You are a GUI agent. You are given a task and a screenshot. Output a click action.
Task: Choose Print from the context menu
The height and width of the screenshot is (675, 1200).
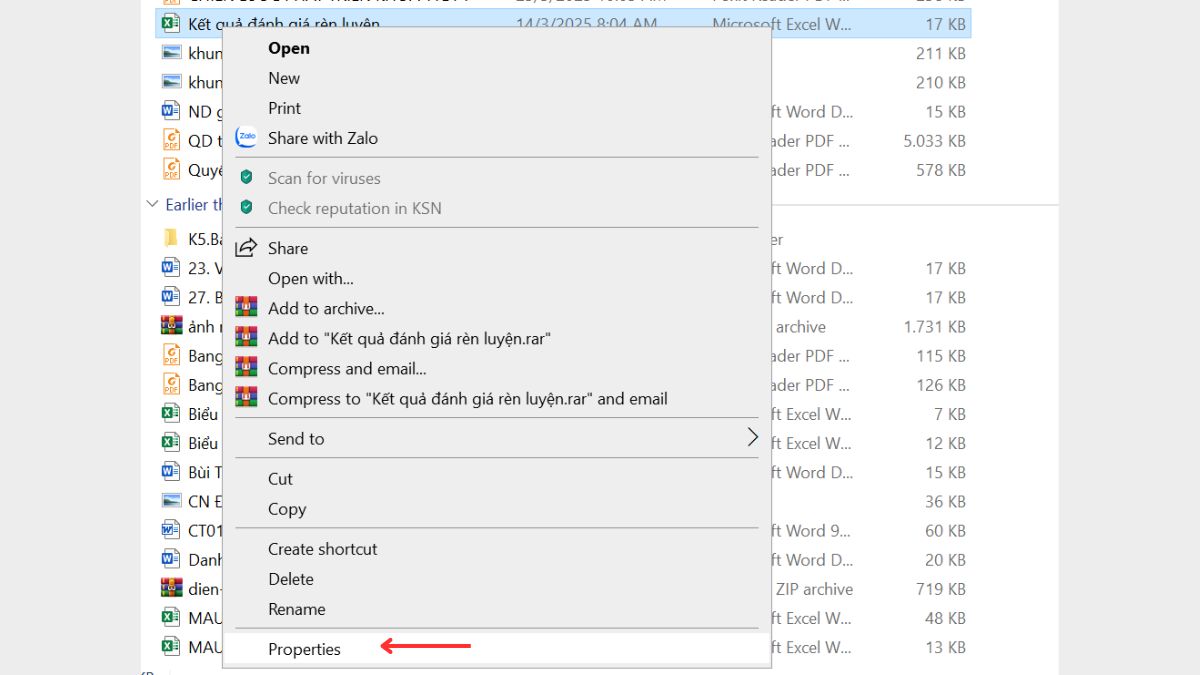point(284,108)
